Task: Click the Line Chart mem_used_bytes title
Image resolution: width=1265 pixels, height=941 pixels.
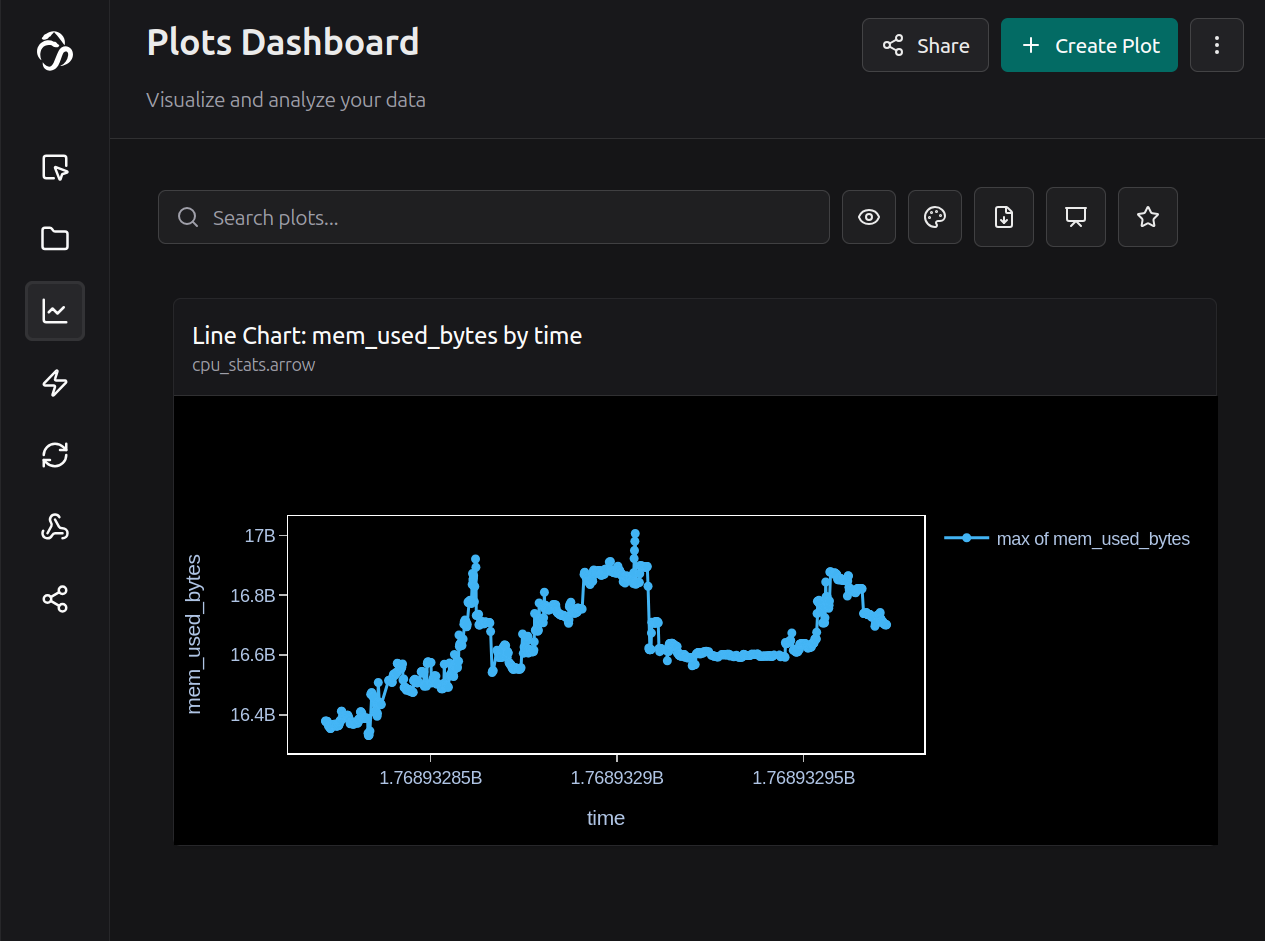Action: [x=387, y=335]
